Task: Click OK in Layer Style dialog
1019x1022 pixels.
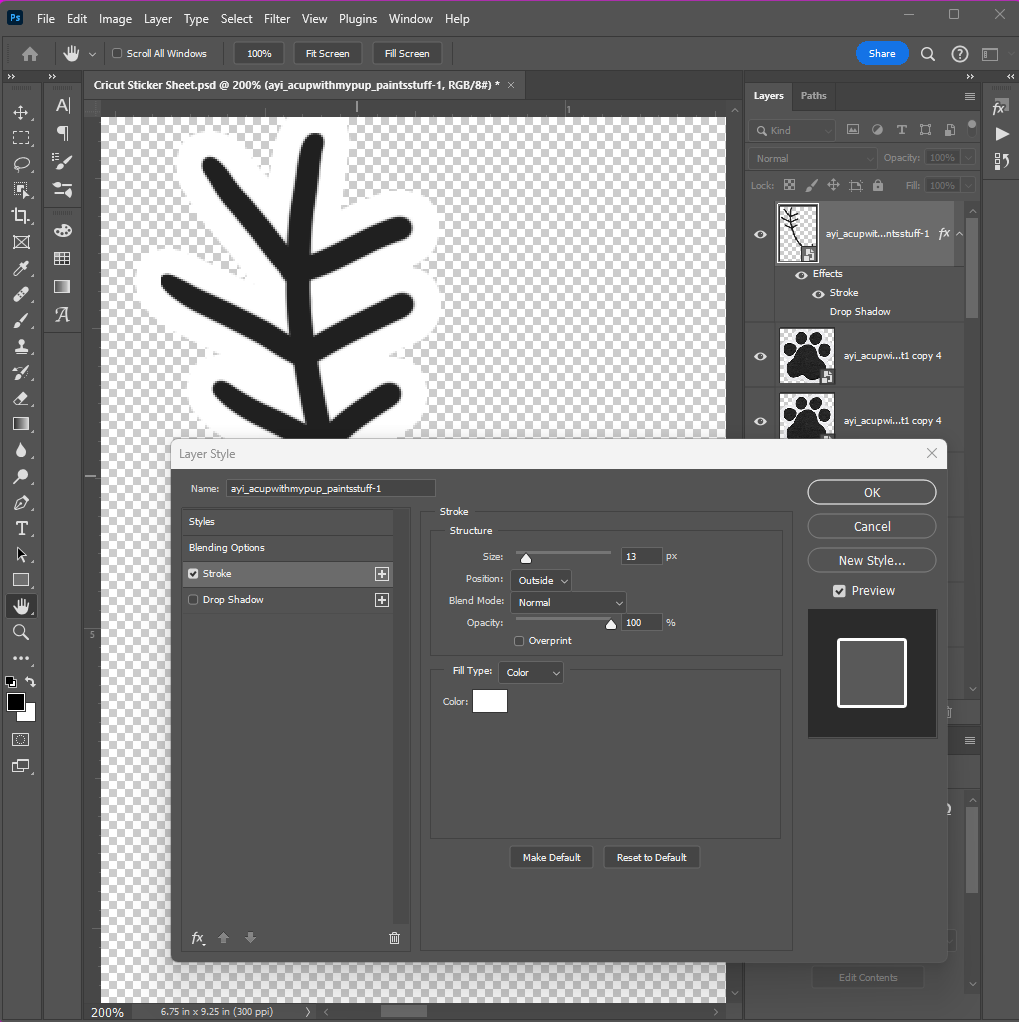Action: pos(872,492)
